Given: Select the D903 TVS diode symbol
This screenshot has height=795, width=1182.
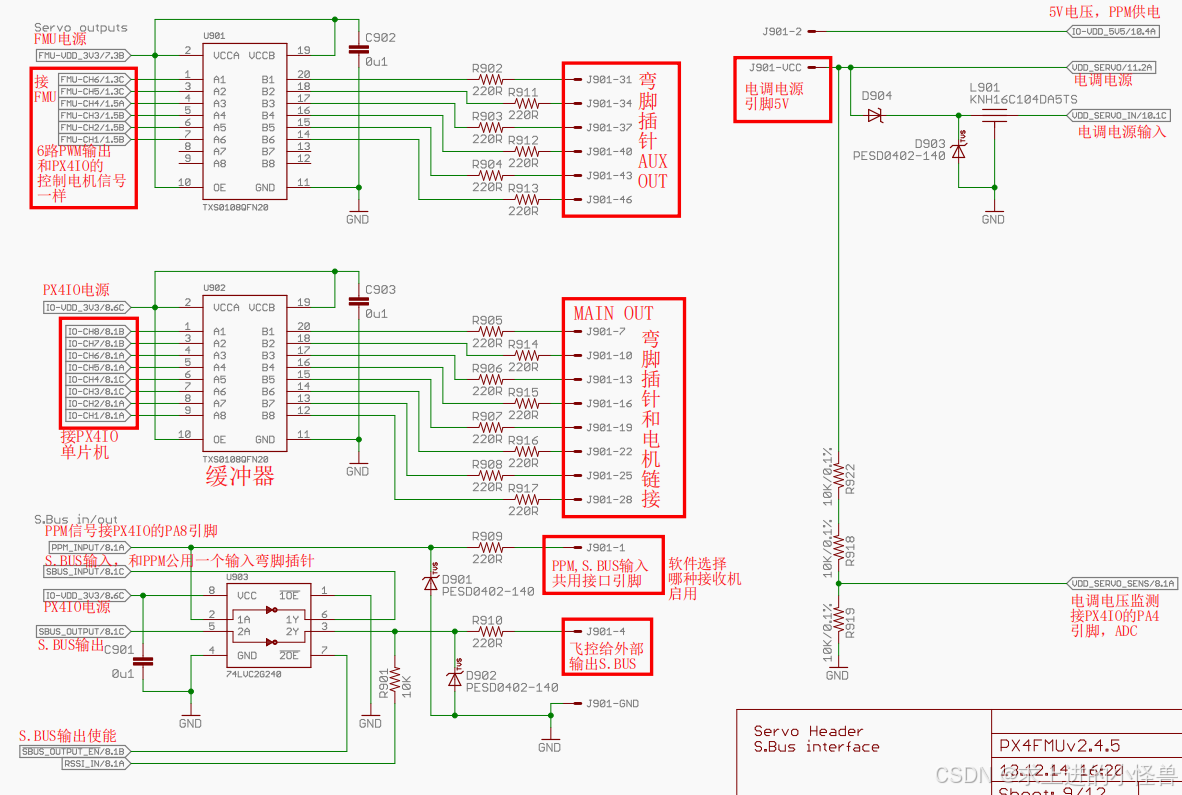Looking at the screenshot, I should [x=959, y=149].
